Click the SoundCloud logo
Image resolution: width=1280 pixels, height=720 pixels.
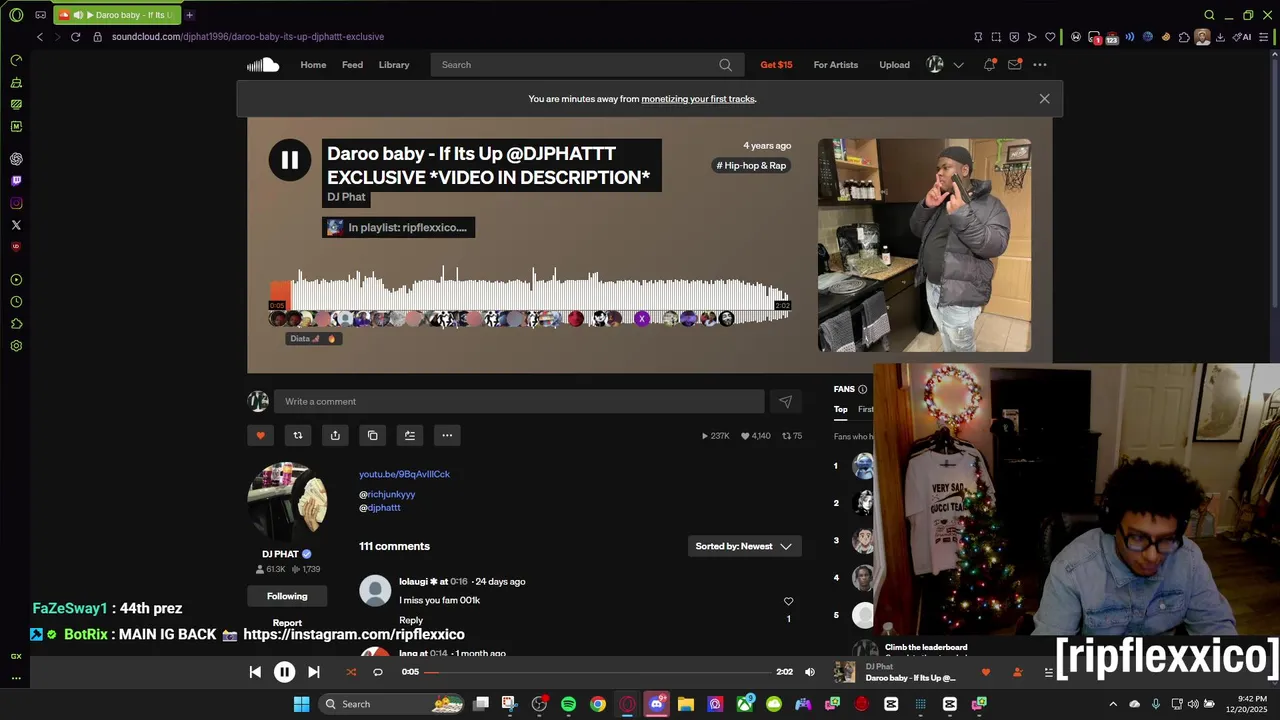click(263, 65)
